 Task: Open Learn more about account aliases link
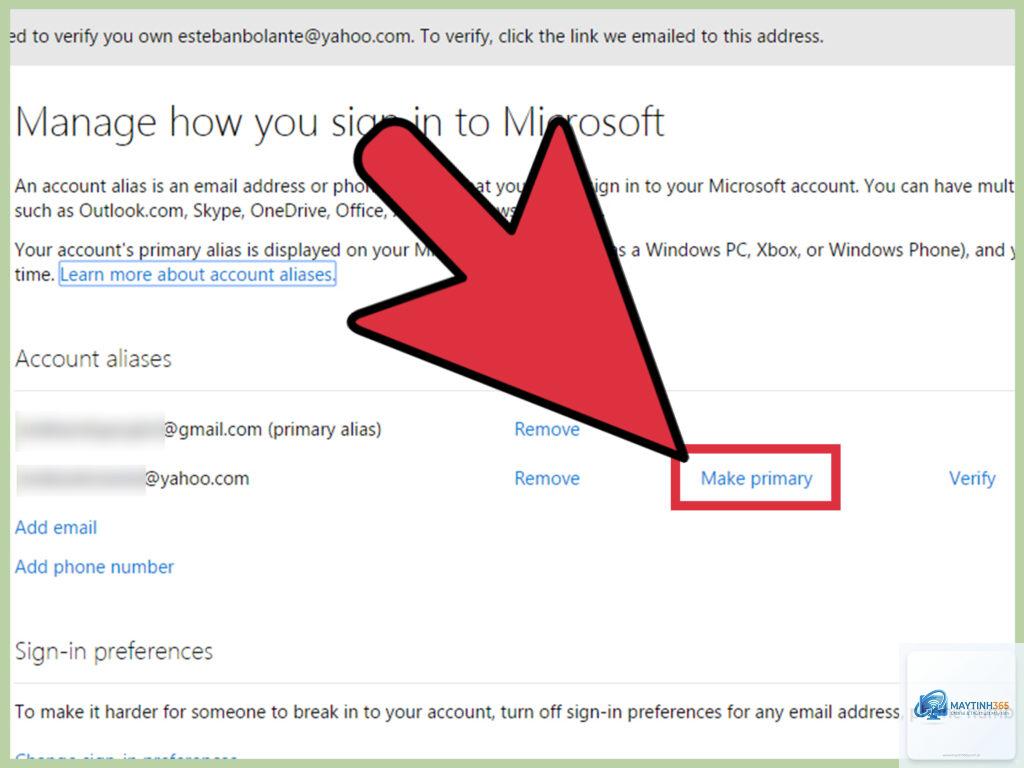pos(197,274)
